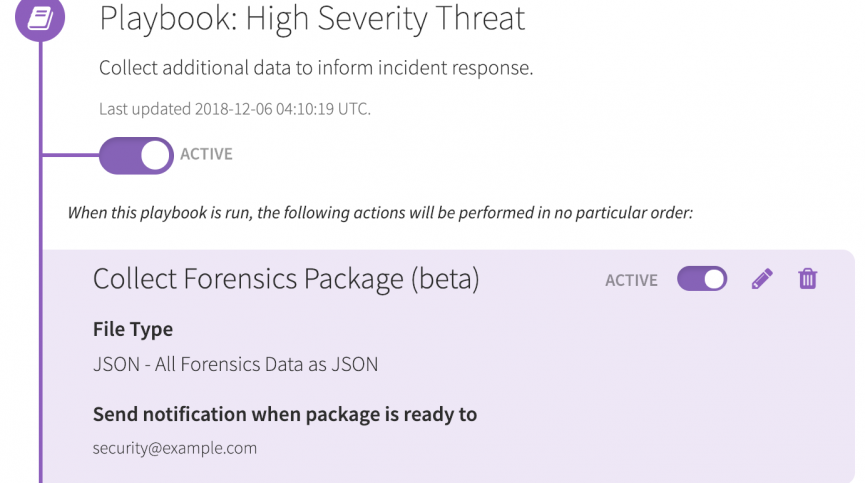Click the ACTIVE label beside playbook switch

[206, 155]
